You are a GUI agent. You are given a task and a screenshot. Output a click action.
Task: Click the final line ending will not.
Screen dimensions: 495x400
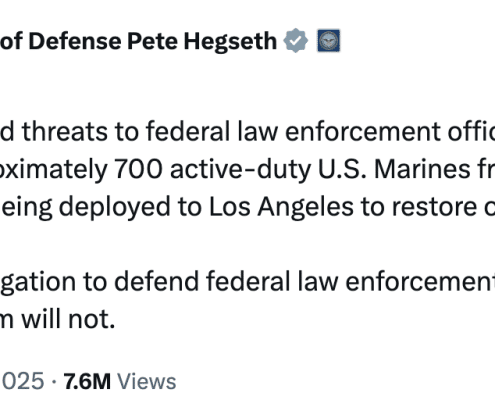point(57,319)
